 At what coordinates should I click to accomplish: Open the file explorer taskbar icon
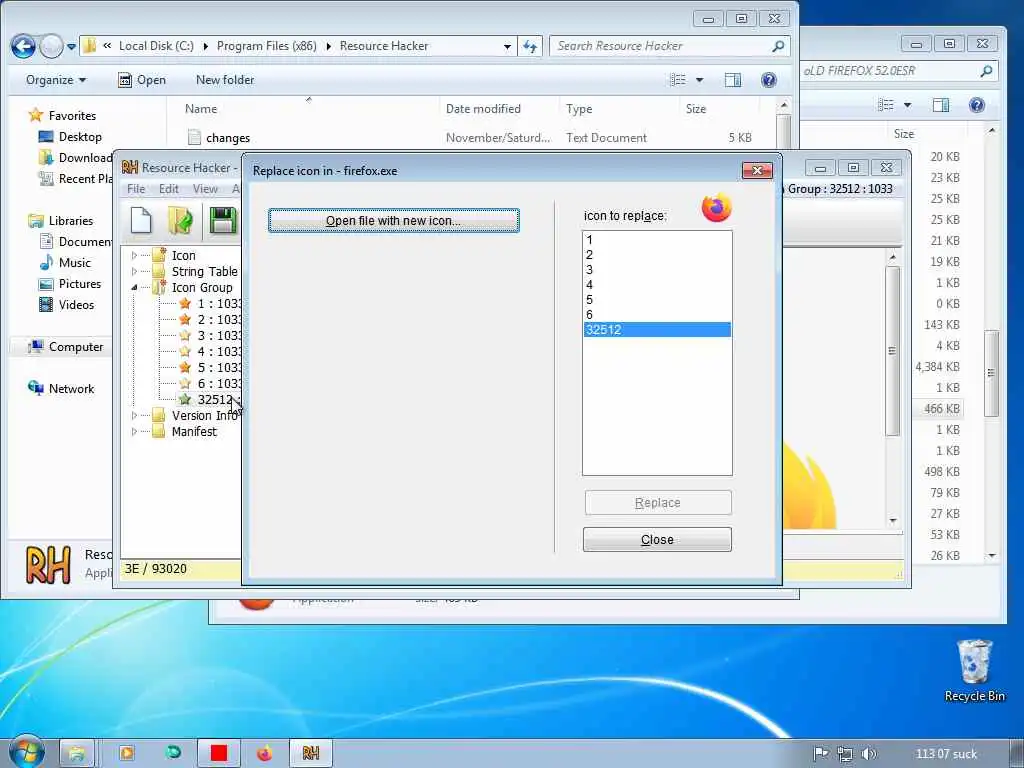pos(77,753)
